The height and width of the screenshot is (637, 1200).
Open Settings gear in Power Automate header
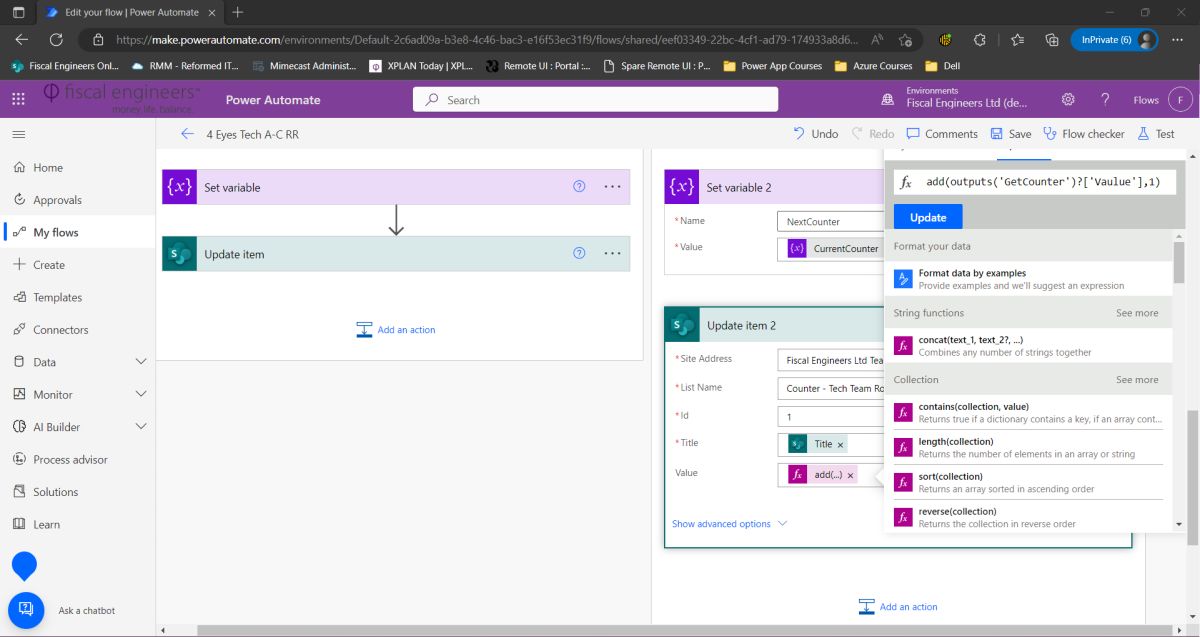(x=1068, y=99)
